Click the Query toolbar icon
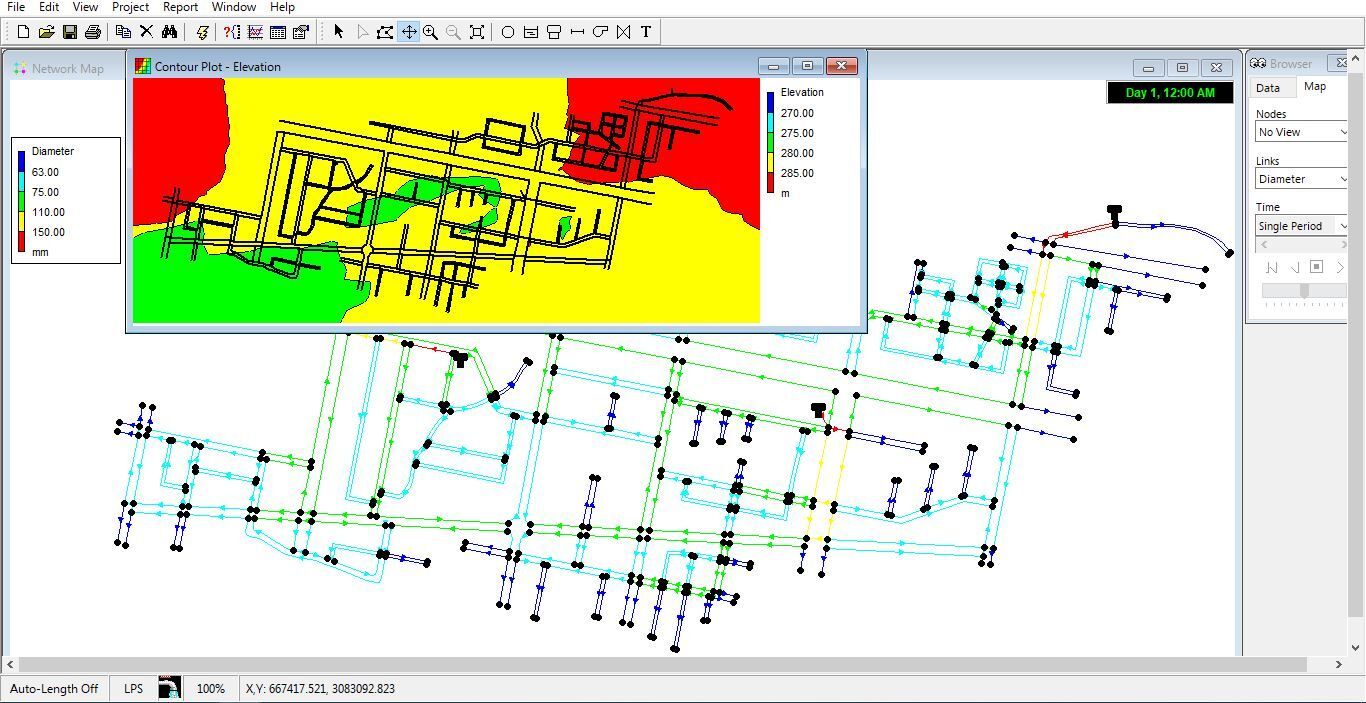This screenshot has width=1366, height=703. (232, 32)
